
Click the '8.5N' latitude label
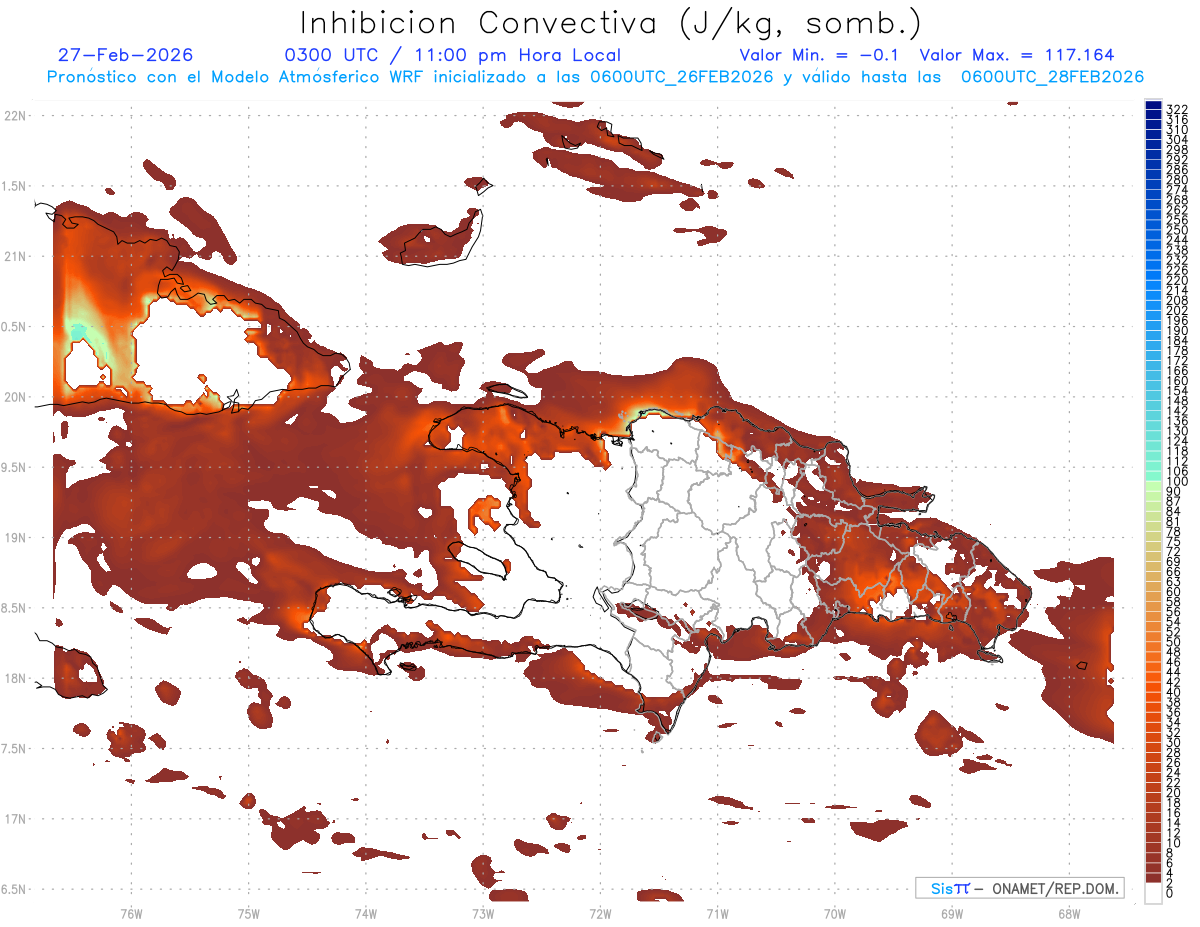[x=15, y=608]
